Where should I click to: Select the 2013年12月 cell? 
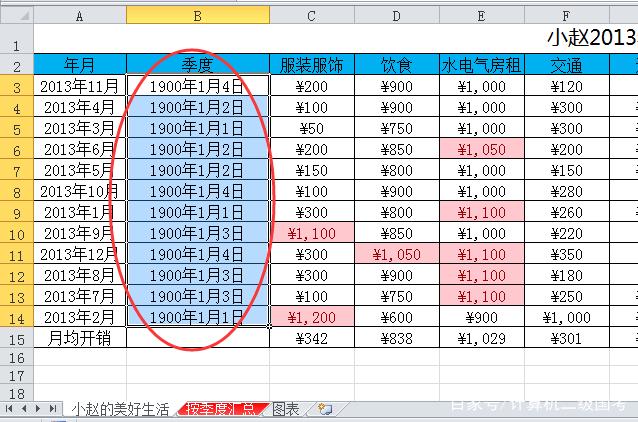[80, 254]
